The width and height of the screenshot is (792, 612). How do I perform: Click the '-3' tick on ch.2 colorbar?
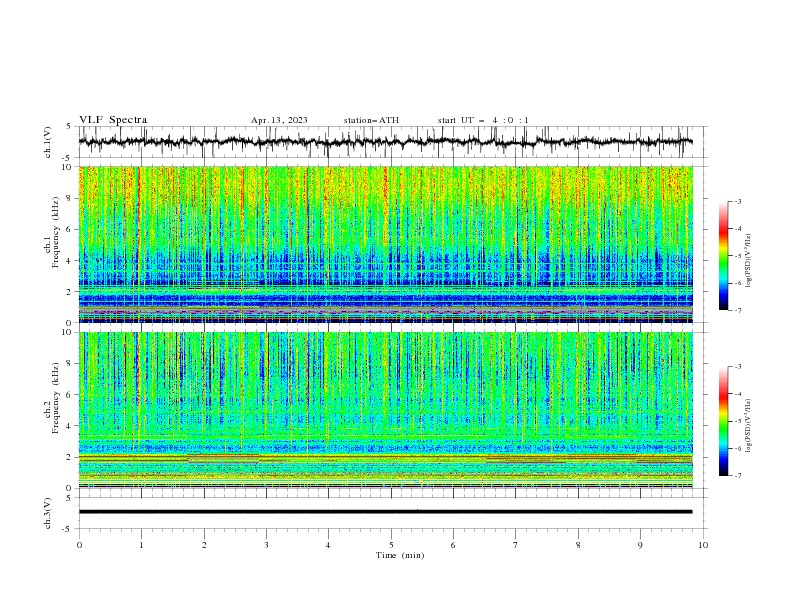tap(737, 367)
